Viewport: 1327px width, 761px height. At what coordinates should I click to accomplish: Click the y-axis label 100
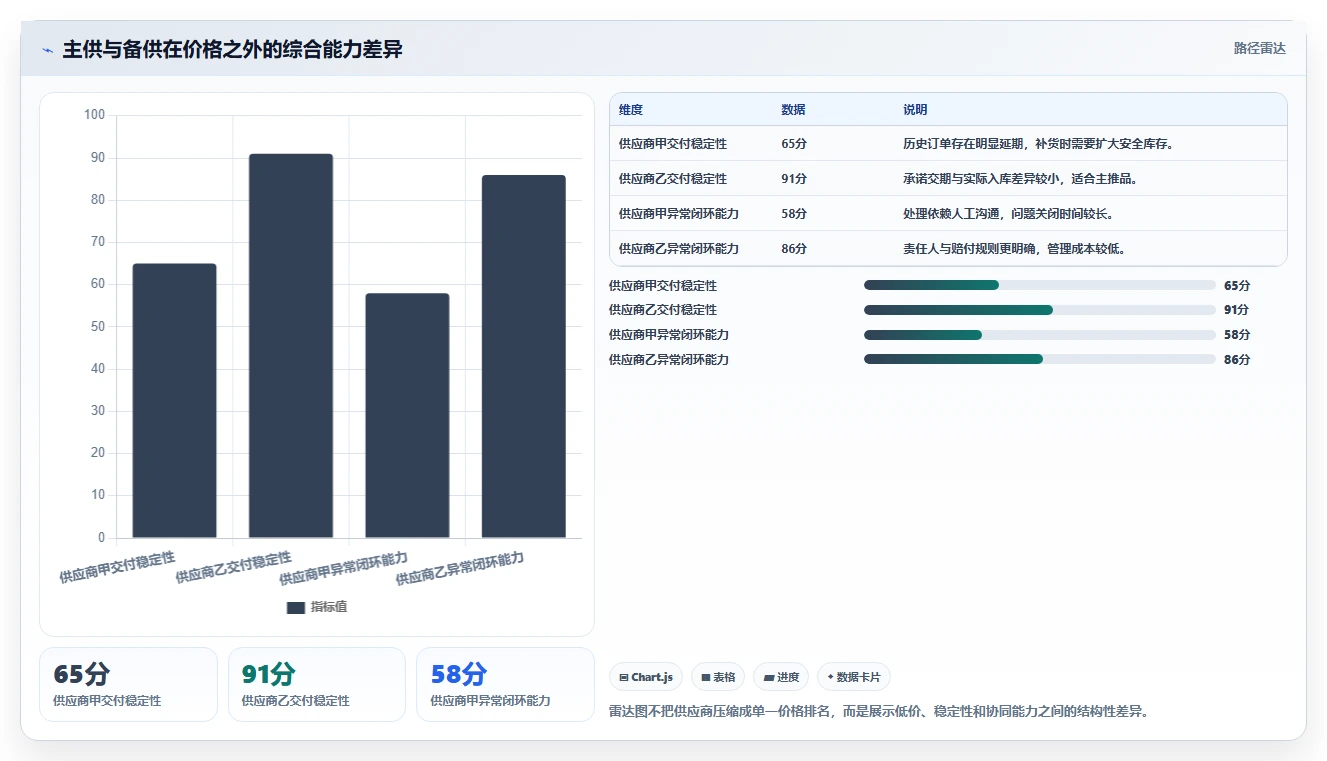pos(94,115)
